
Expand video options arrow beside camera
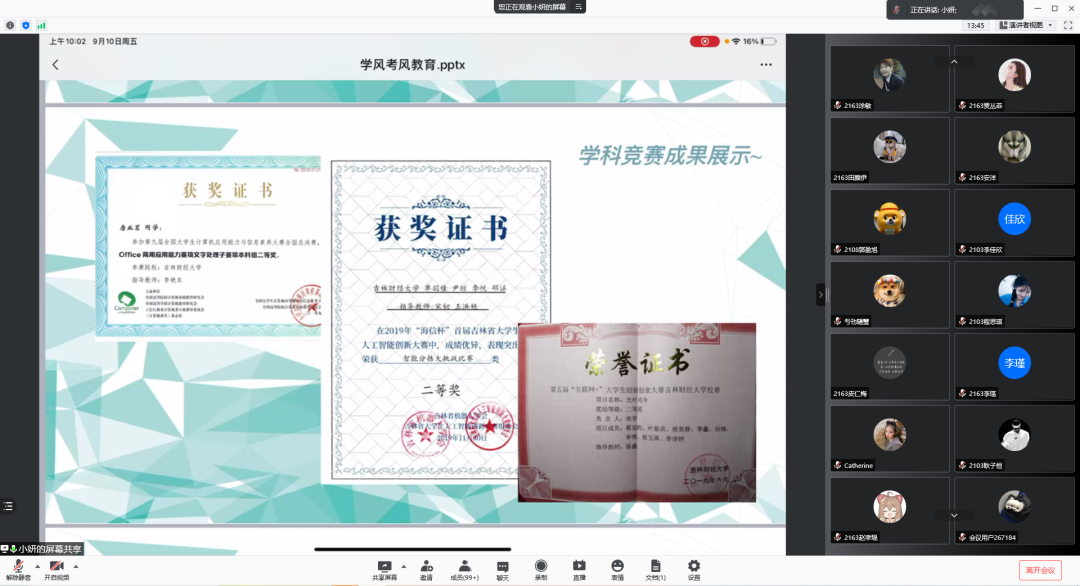pos(76,565)
